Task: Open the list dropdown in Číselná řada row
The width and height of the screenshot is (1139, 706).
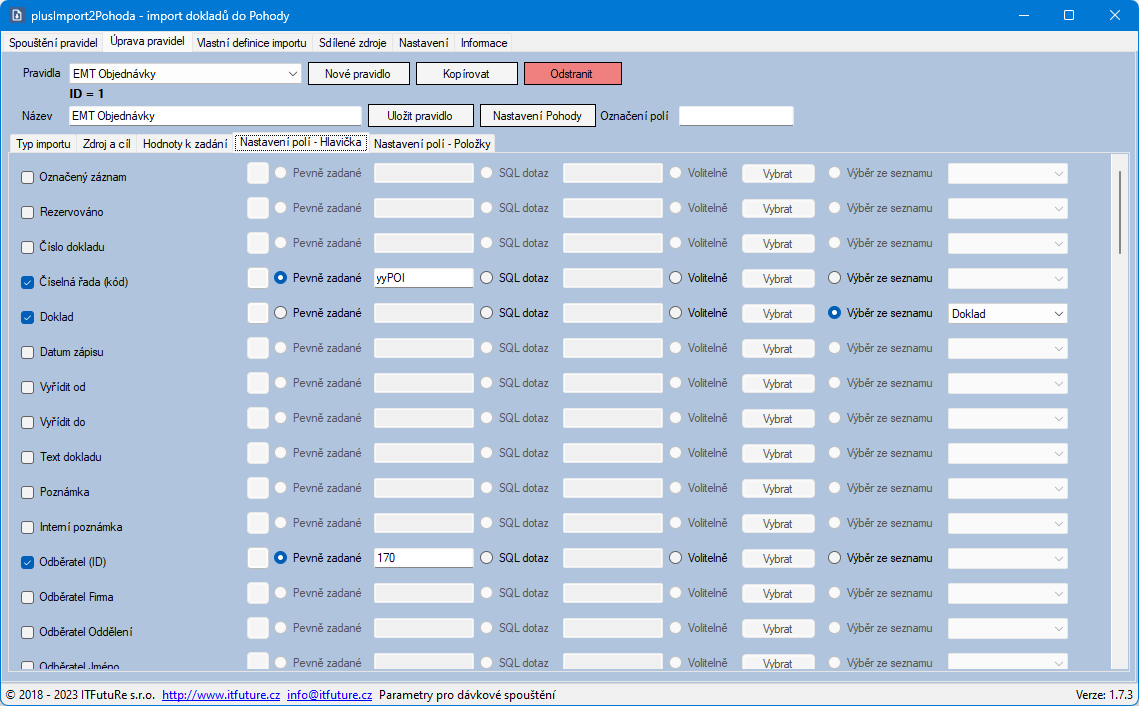Action: pos(1008,278)
